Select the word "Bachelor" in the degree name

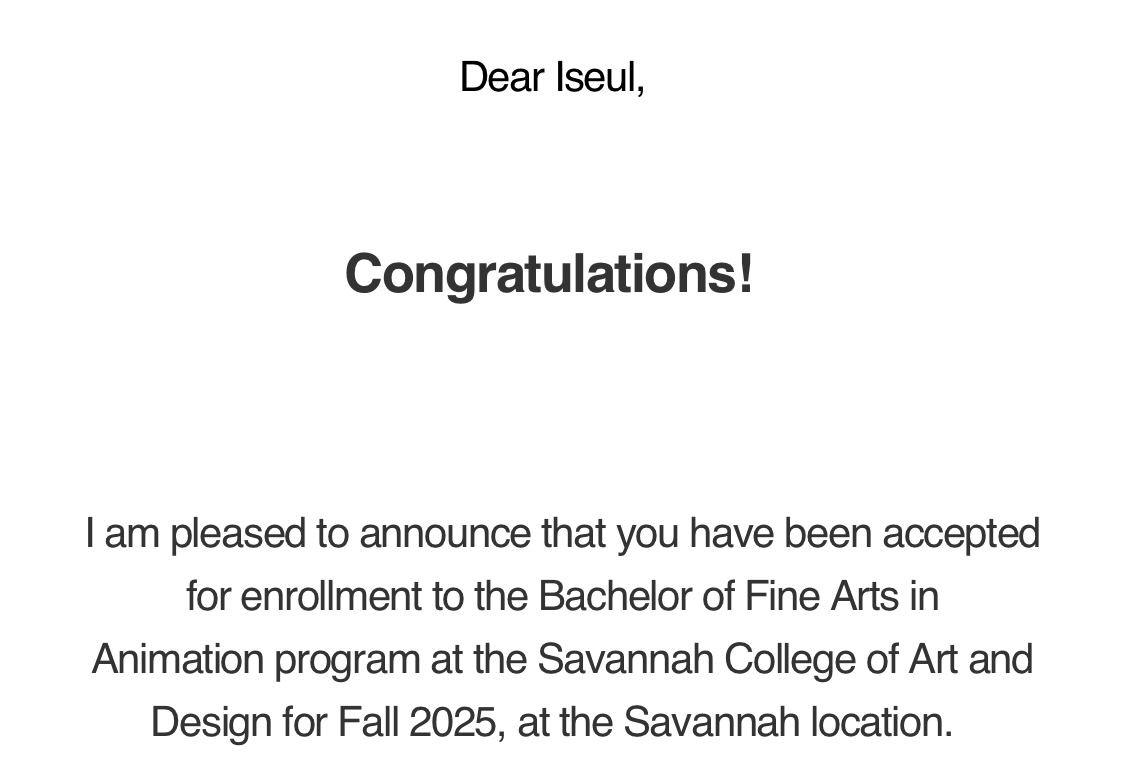[x=615, y=596]
